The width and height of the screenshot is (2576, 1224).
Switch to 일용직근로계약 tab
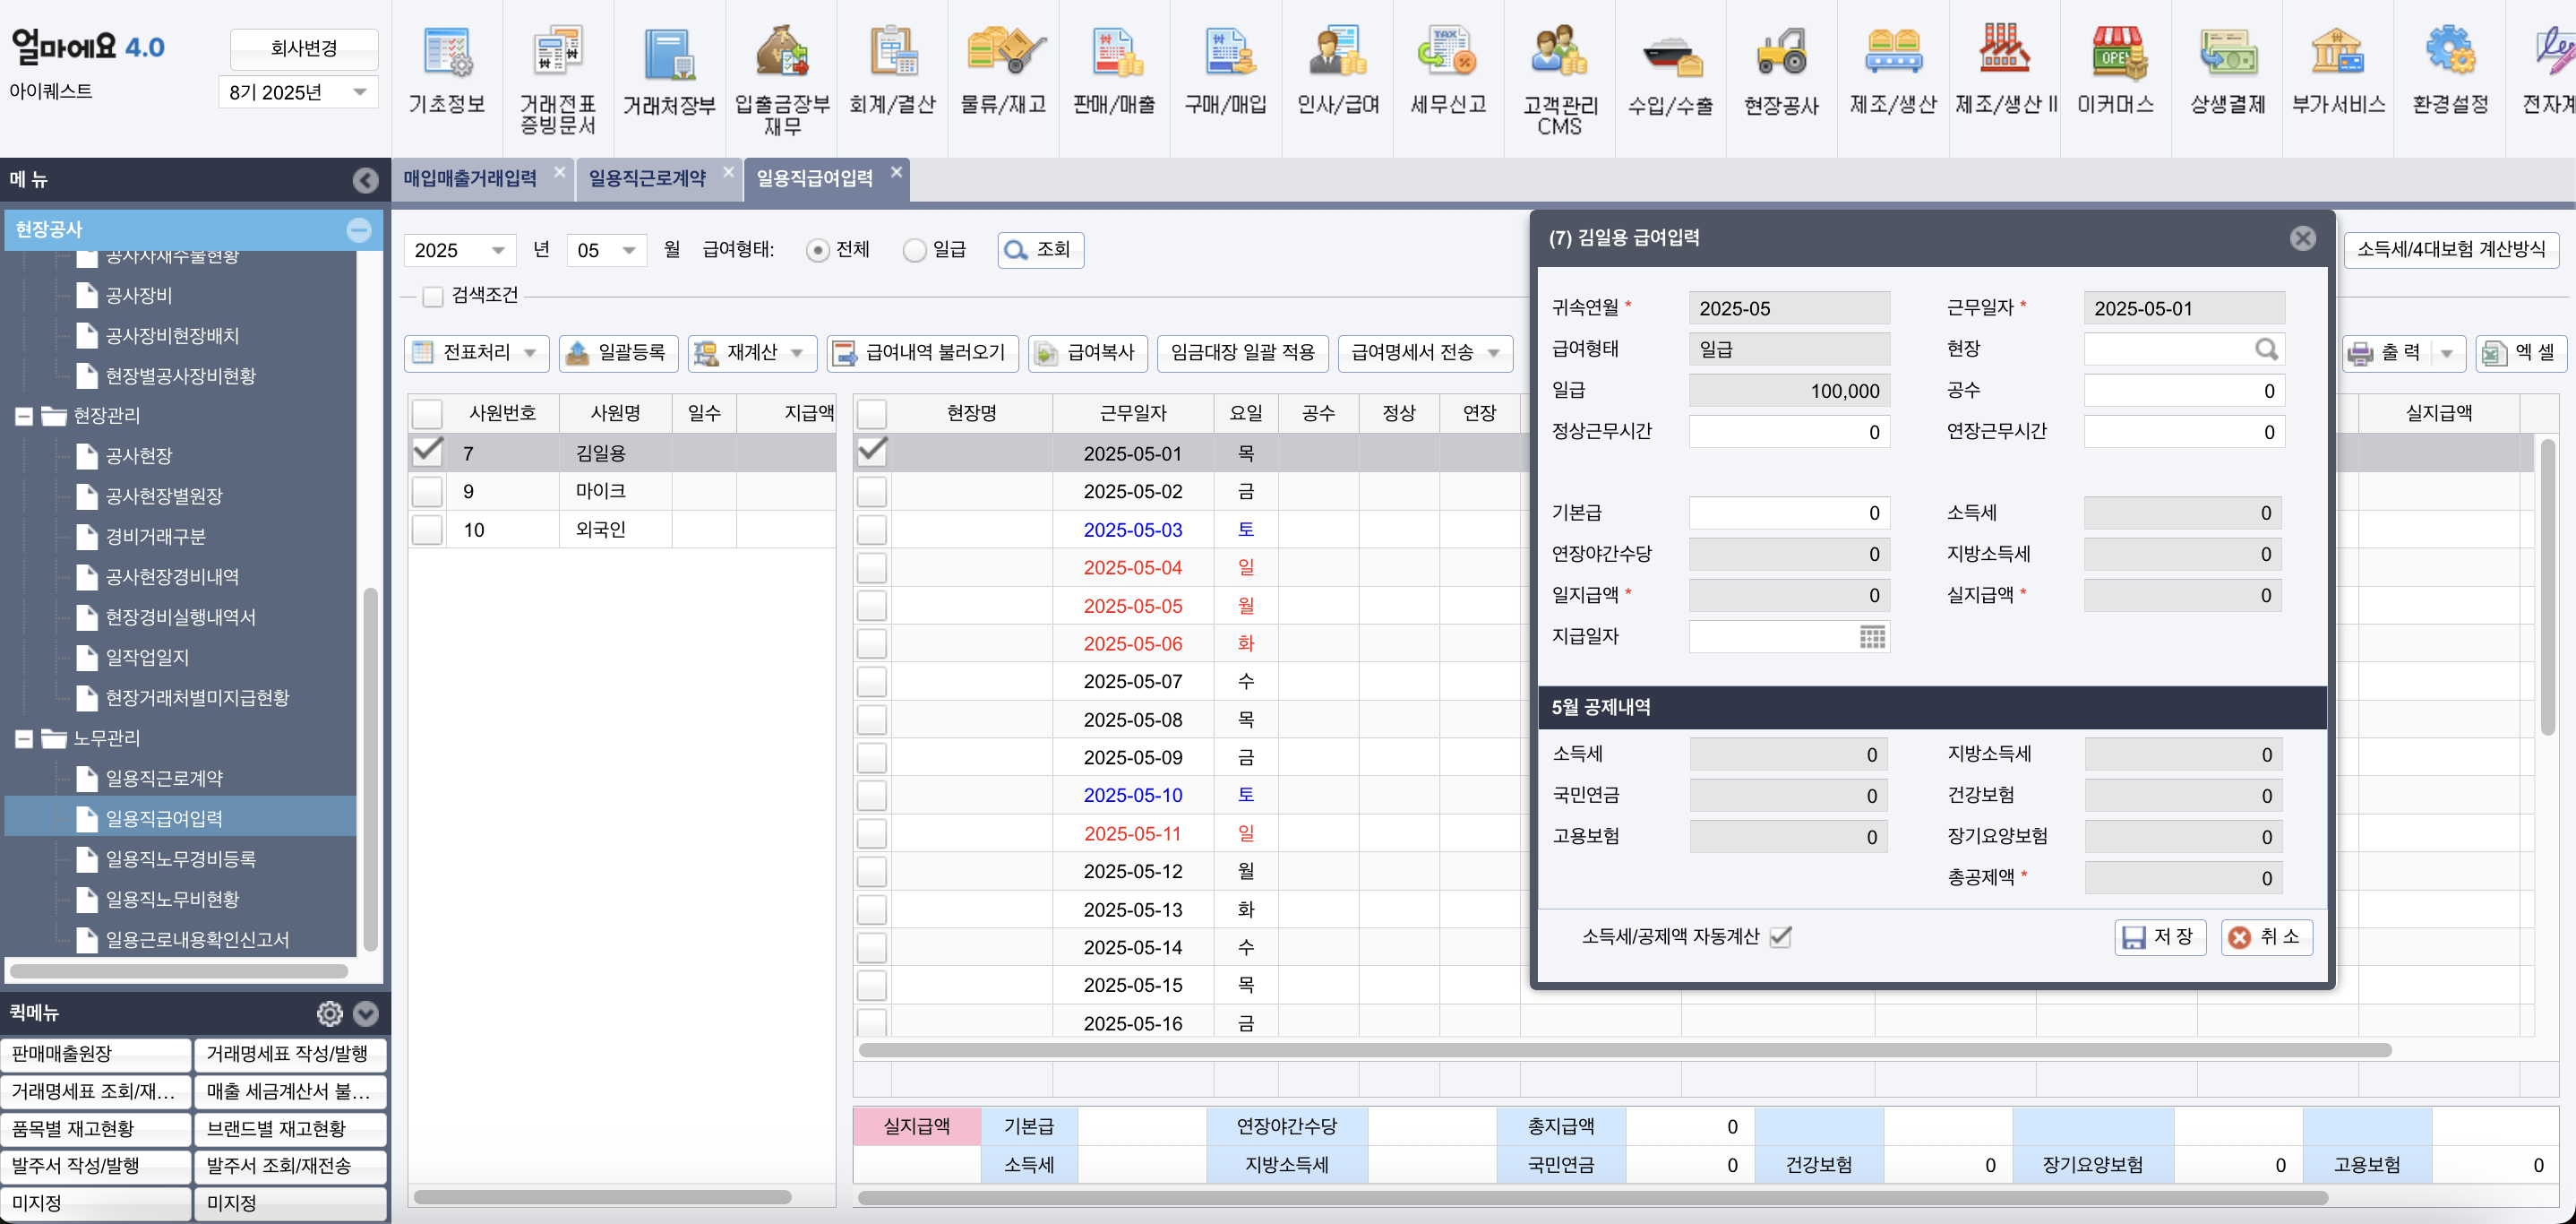[647, 178]
